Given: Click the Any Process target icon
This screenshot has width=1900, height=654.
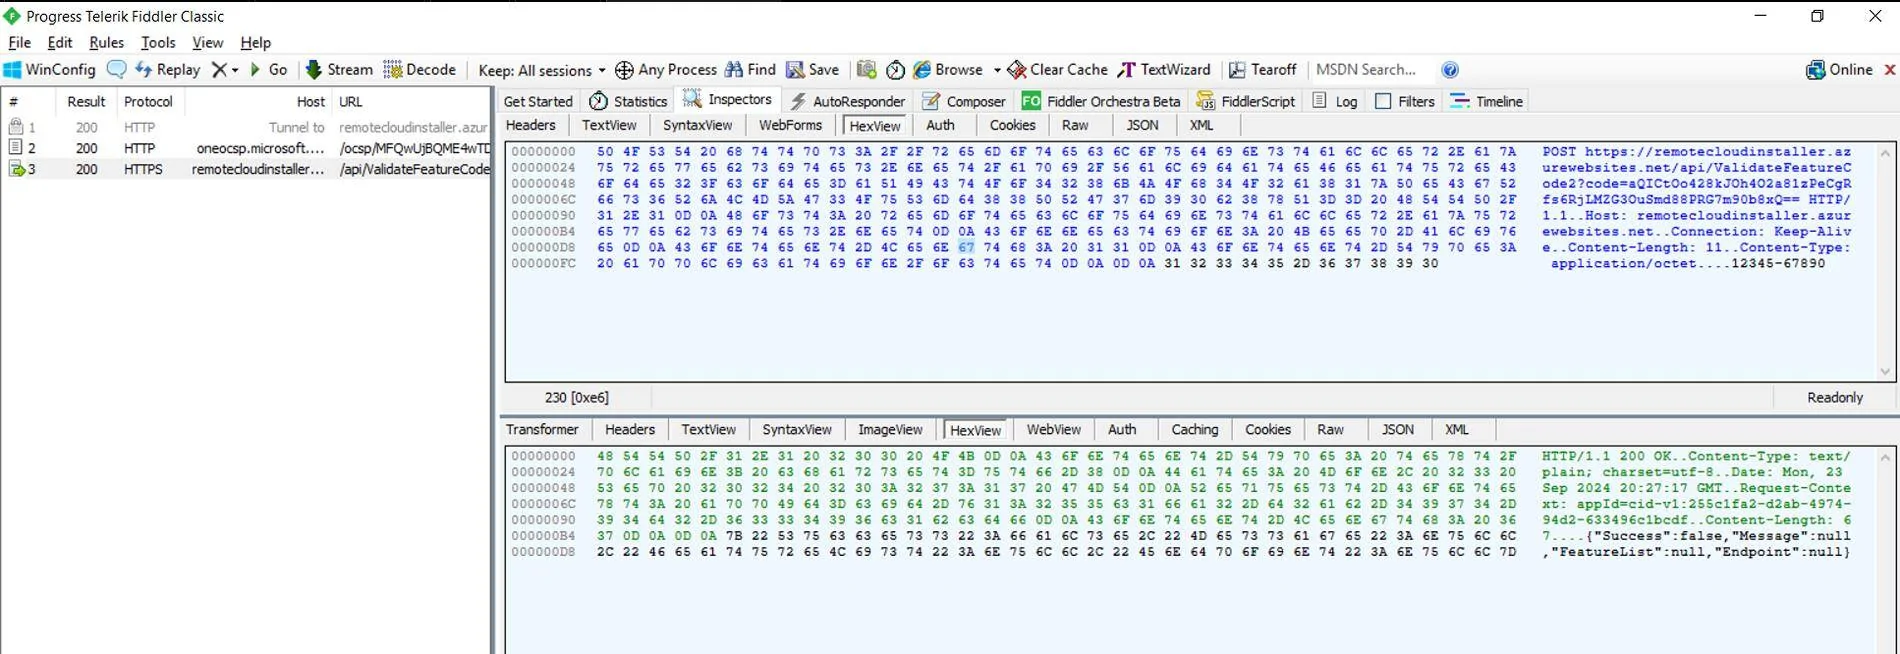Looking at the screenshot, I should point(624,70).
